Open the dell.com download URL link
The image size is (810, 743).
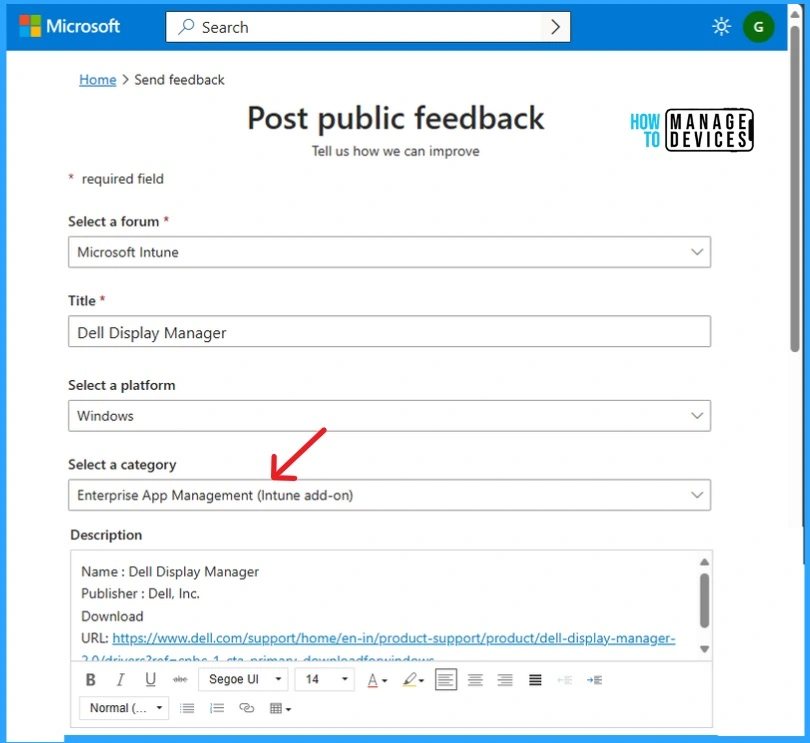393,639
